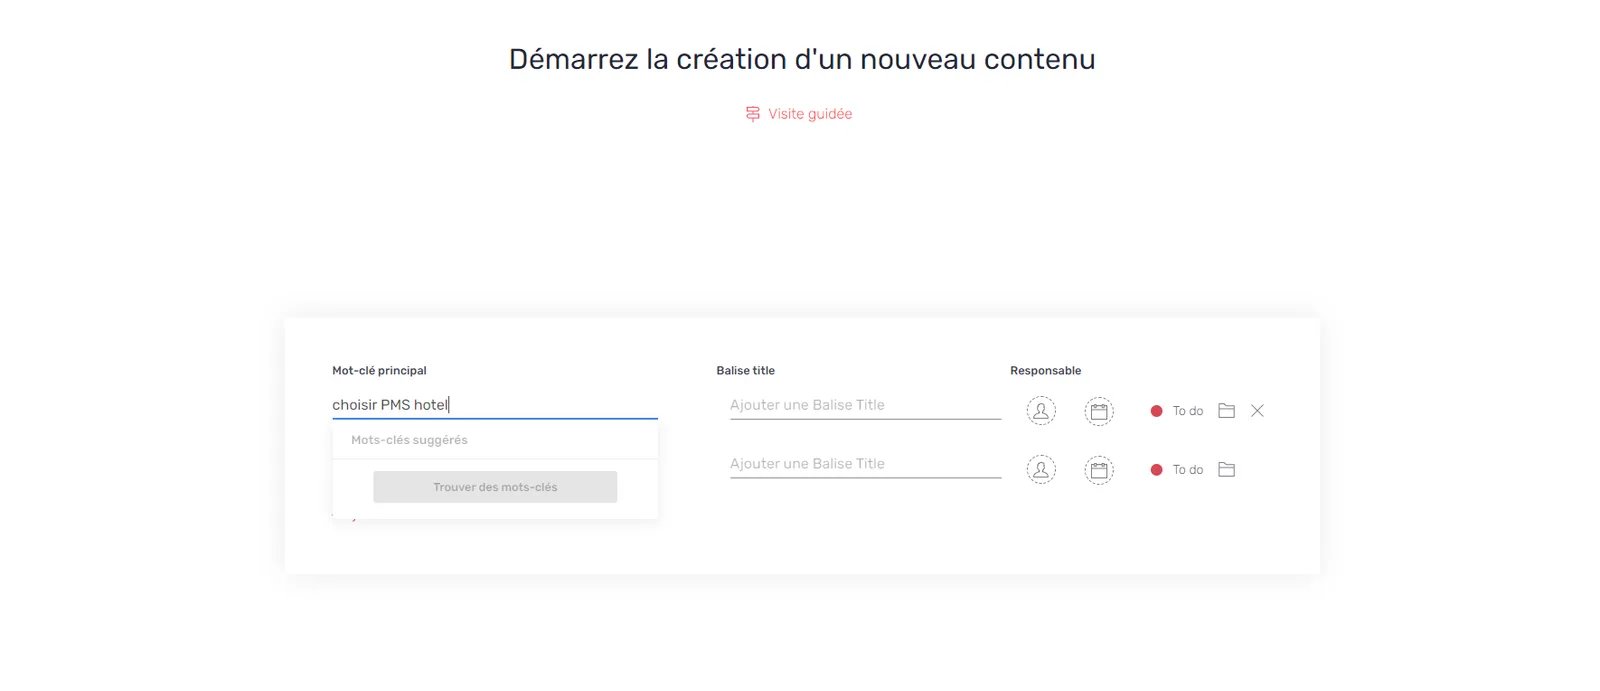Viewport: 1600px width, 691px height.
Task: Assign a responsable in the first row
Action: tap(1041, 411)
